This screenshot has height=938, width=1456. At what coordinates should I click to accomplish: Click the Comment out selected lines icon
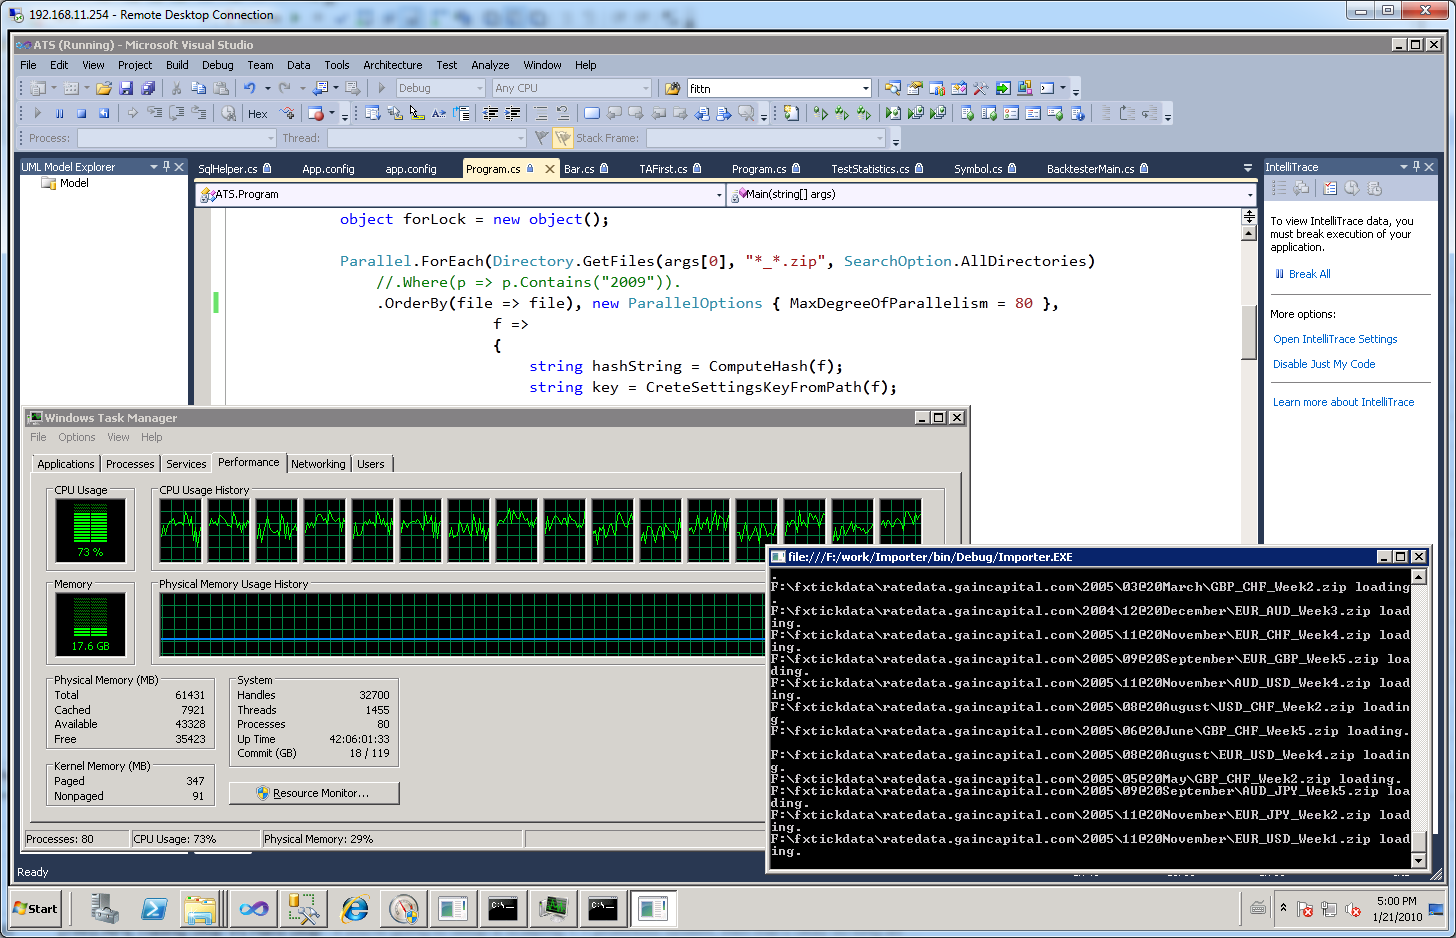click(x=540, y=113)
